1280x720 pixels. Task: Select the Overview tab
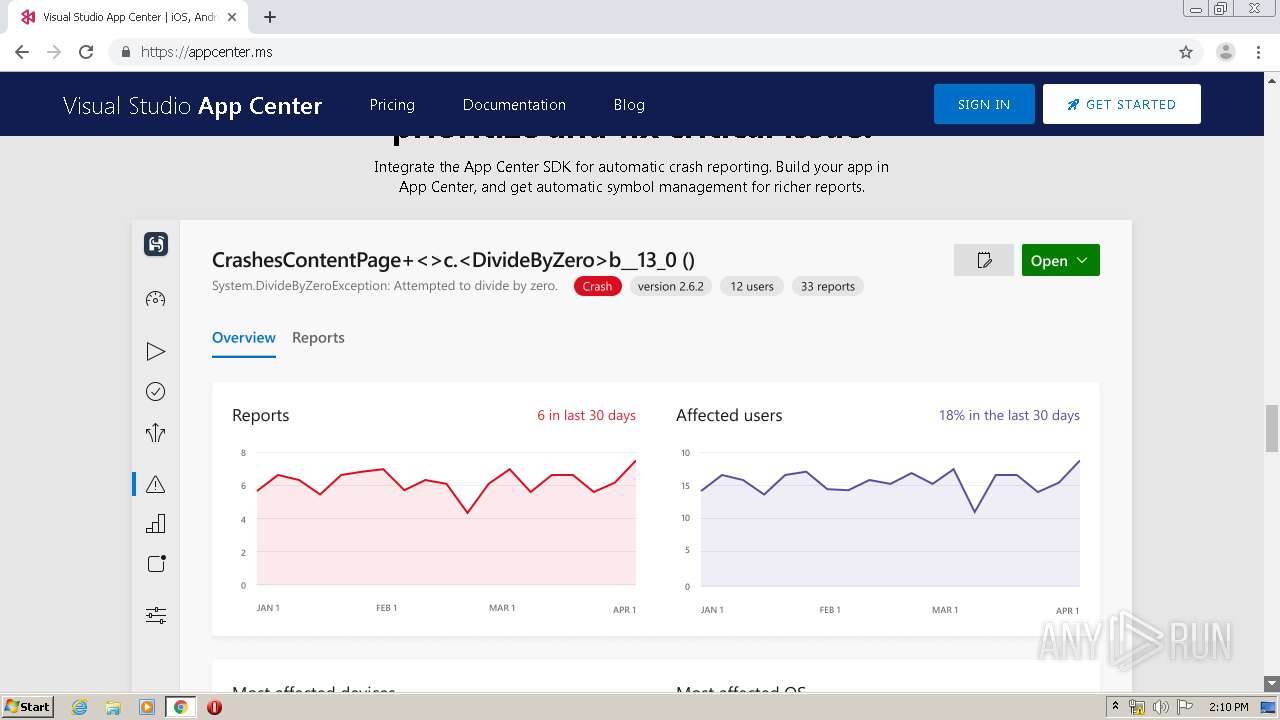244,338
